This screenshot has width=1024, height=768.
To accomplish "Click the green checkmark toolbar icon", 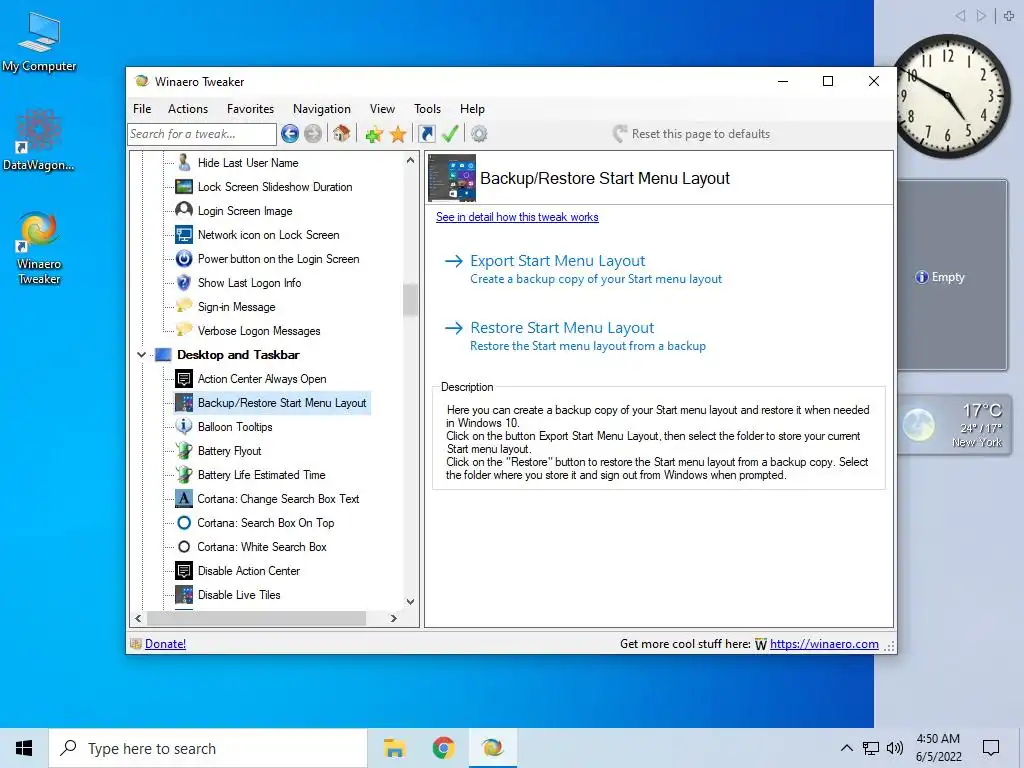I will [450, 134].
